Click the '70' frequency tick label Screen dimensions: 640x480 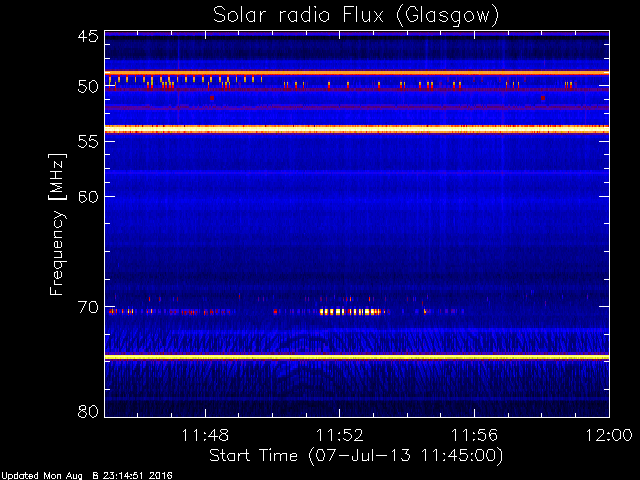pos(88,307)
